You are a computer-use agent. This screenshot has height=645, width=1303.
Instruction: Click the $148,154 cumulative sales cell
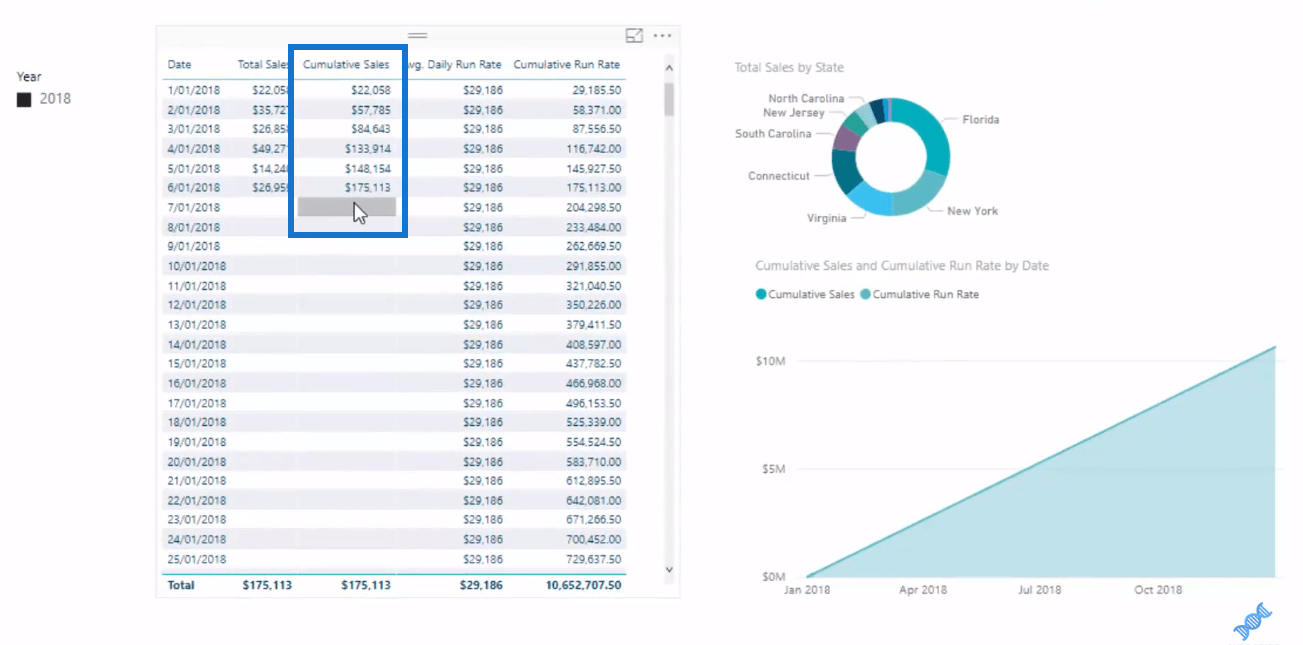click(x=367, y=169)
